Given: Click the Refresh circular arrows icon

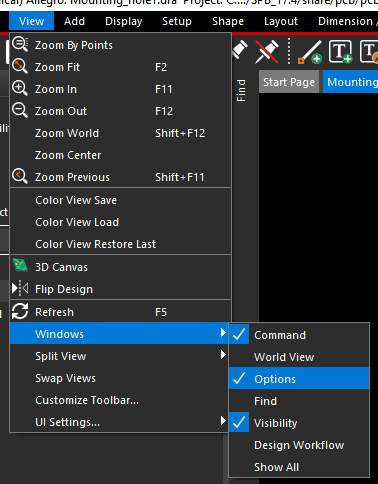Looking at the screenshot, I should point(20,311).
